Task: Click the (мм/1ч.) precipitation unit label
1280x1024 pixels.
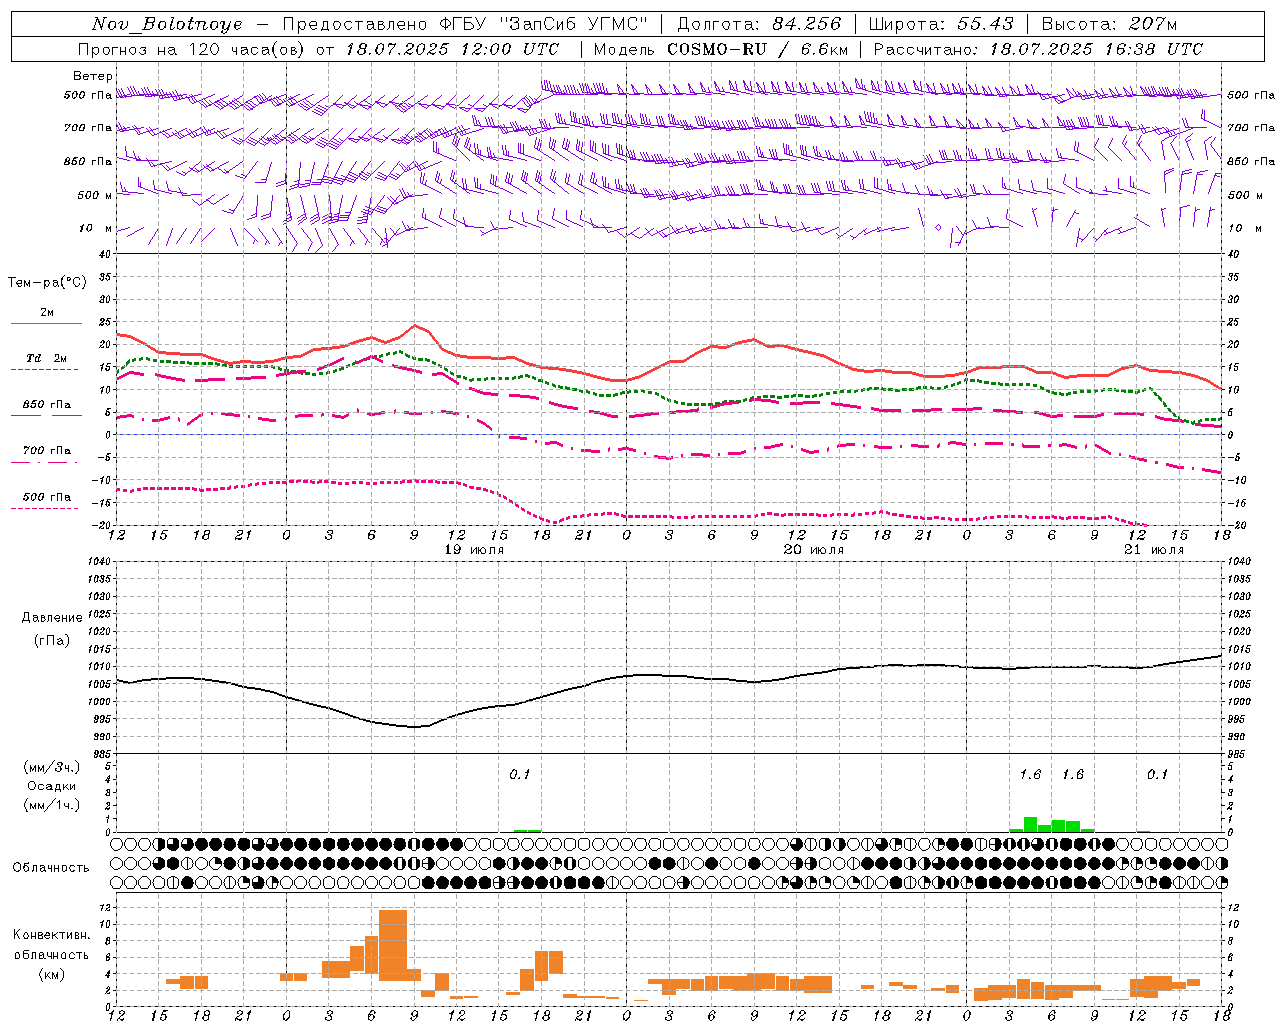Action: tap(52, 805)
